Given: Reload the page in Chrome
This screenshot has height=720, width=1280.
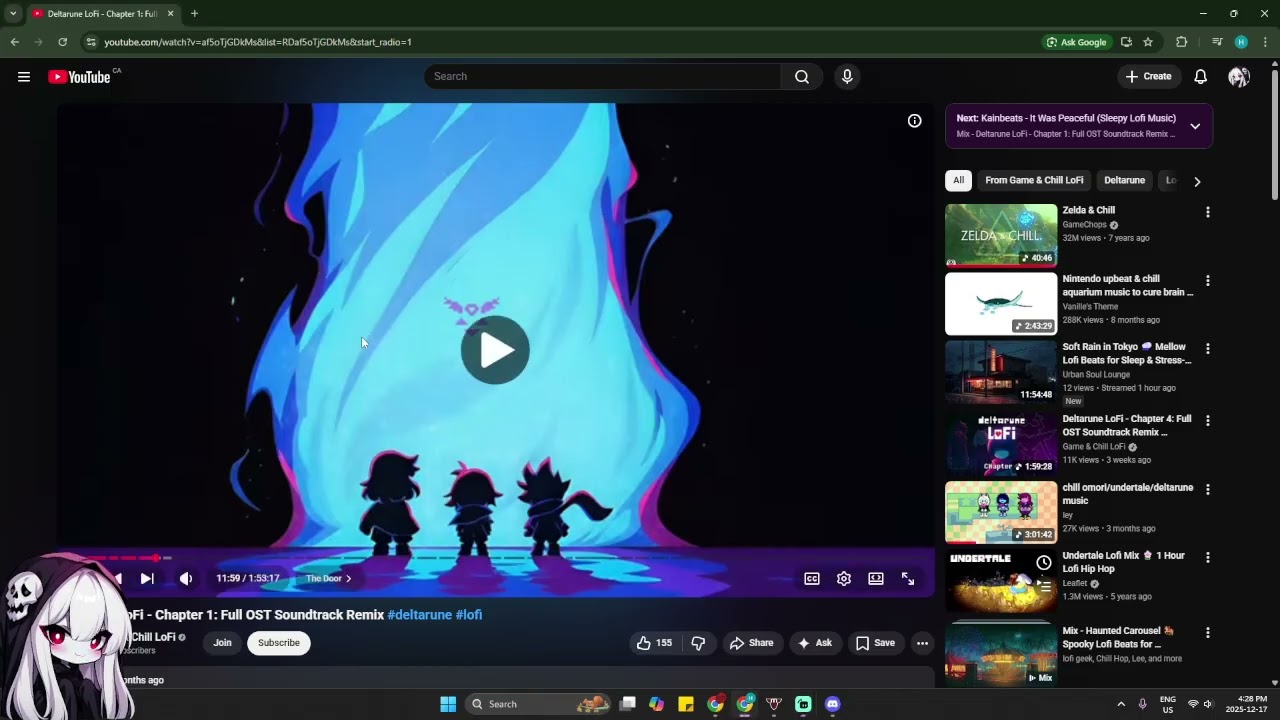Looking at the screenshot, I should [x=62, y=42].
